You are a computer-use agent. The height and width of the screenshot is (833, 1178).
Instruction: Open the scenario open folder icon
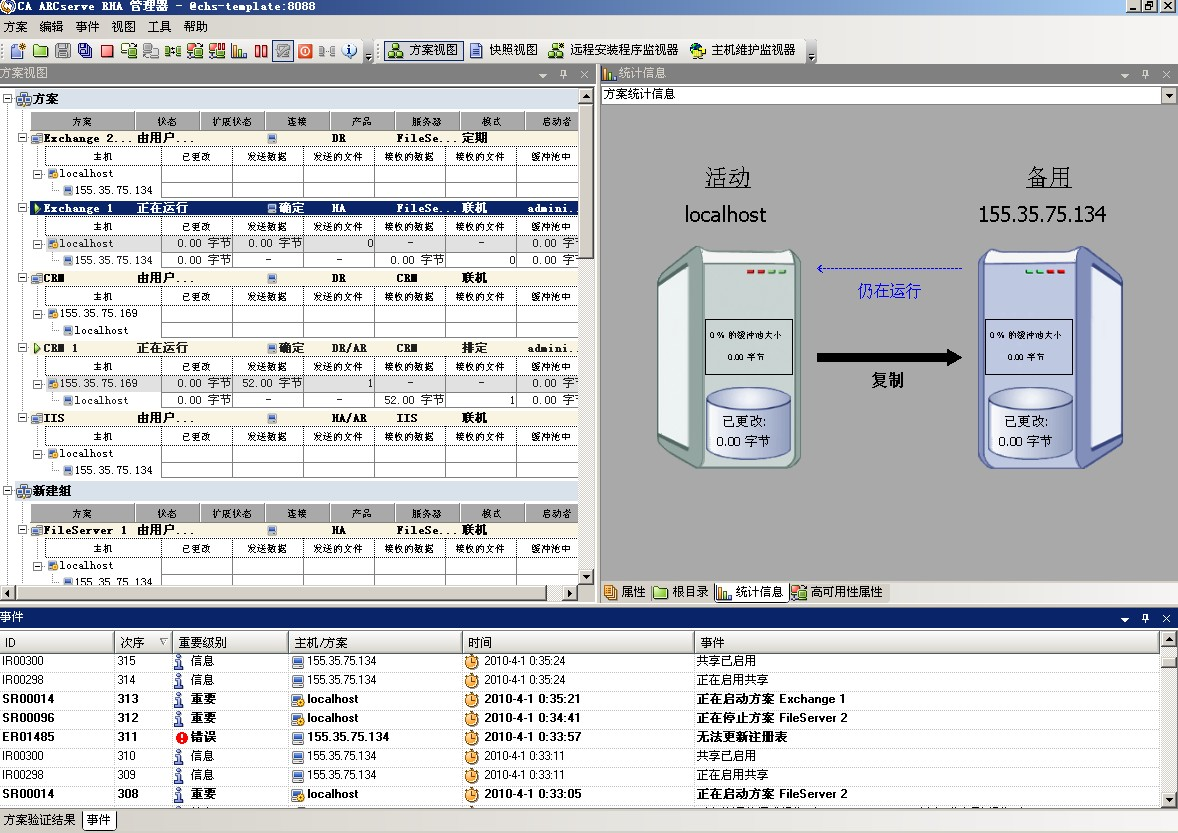pos(40,50)
